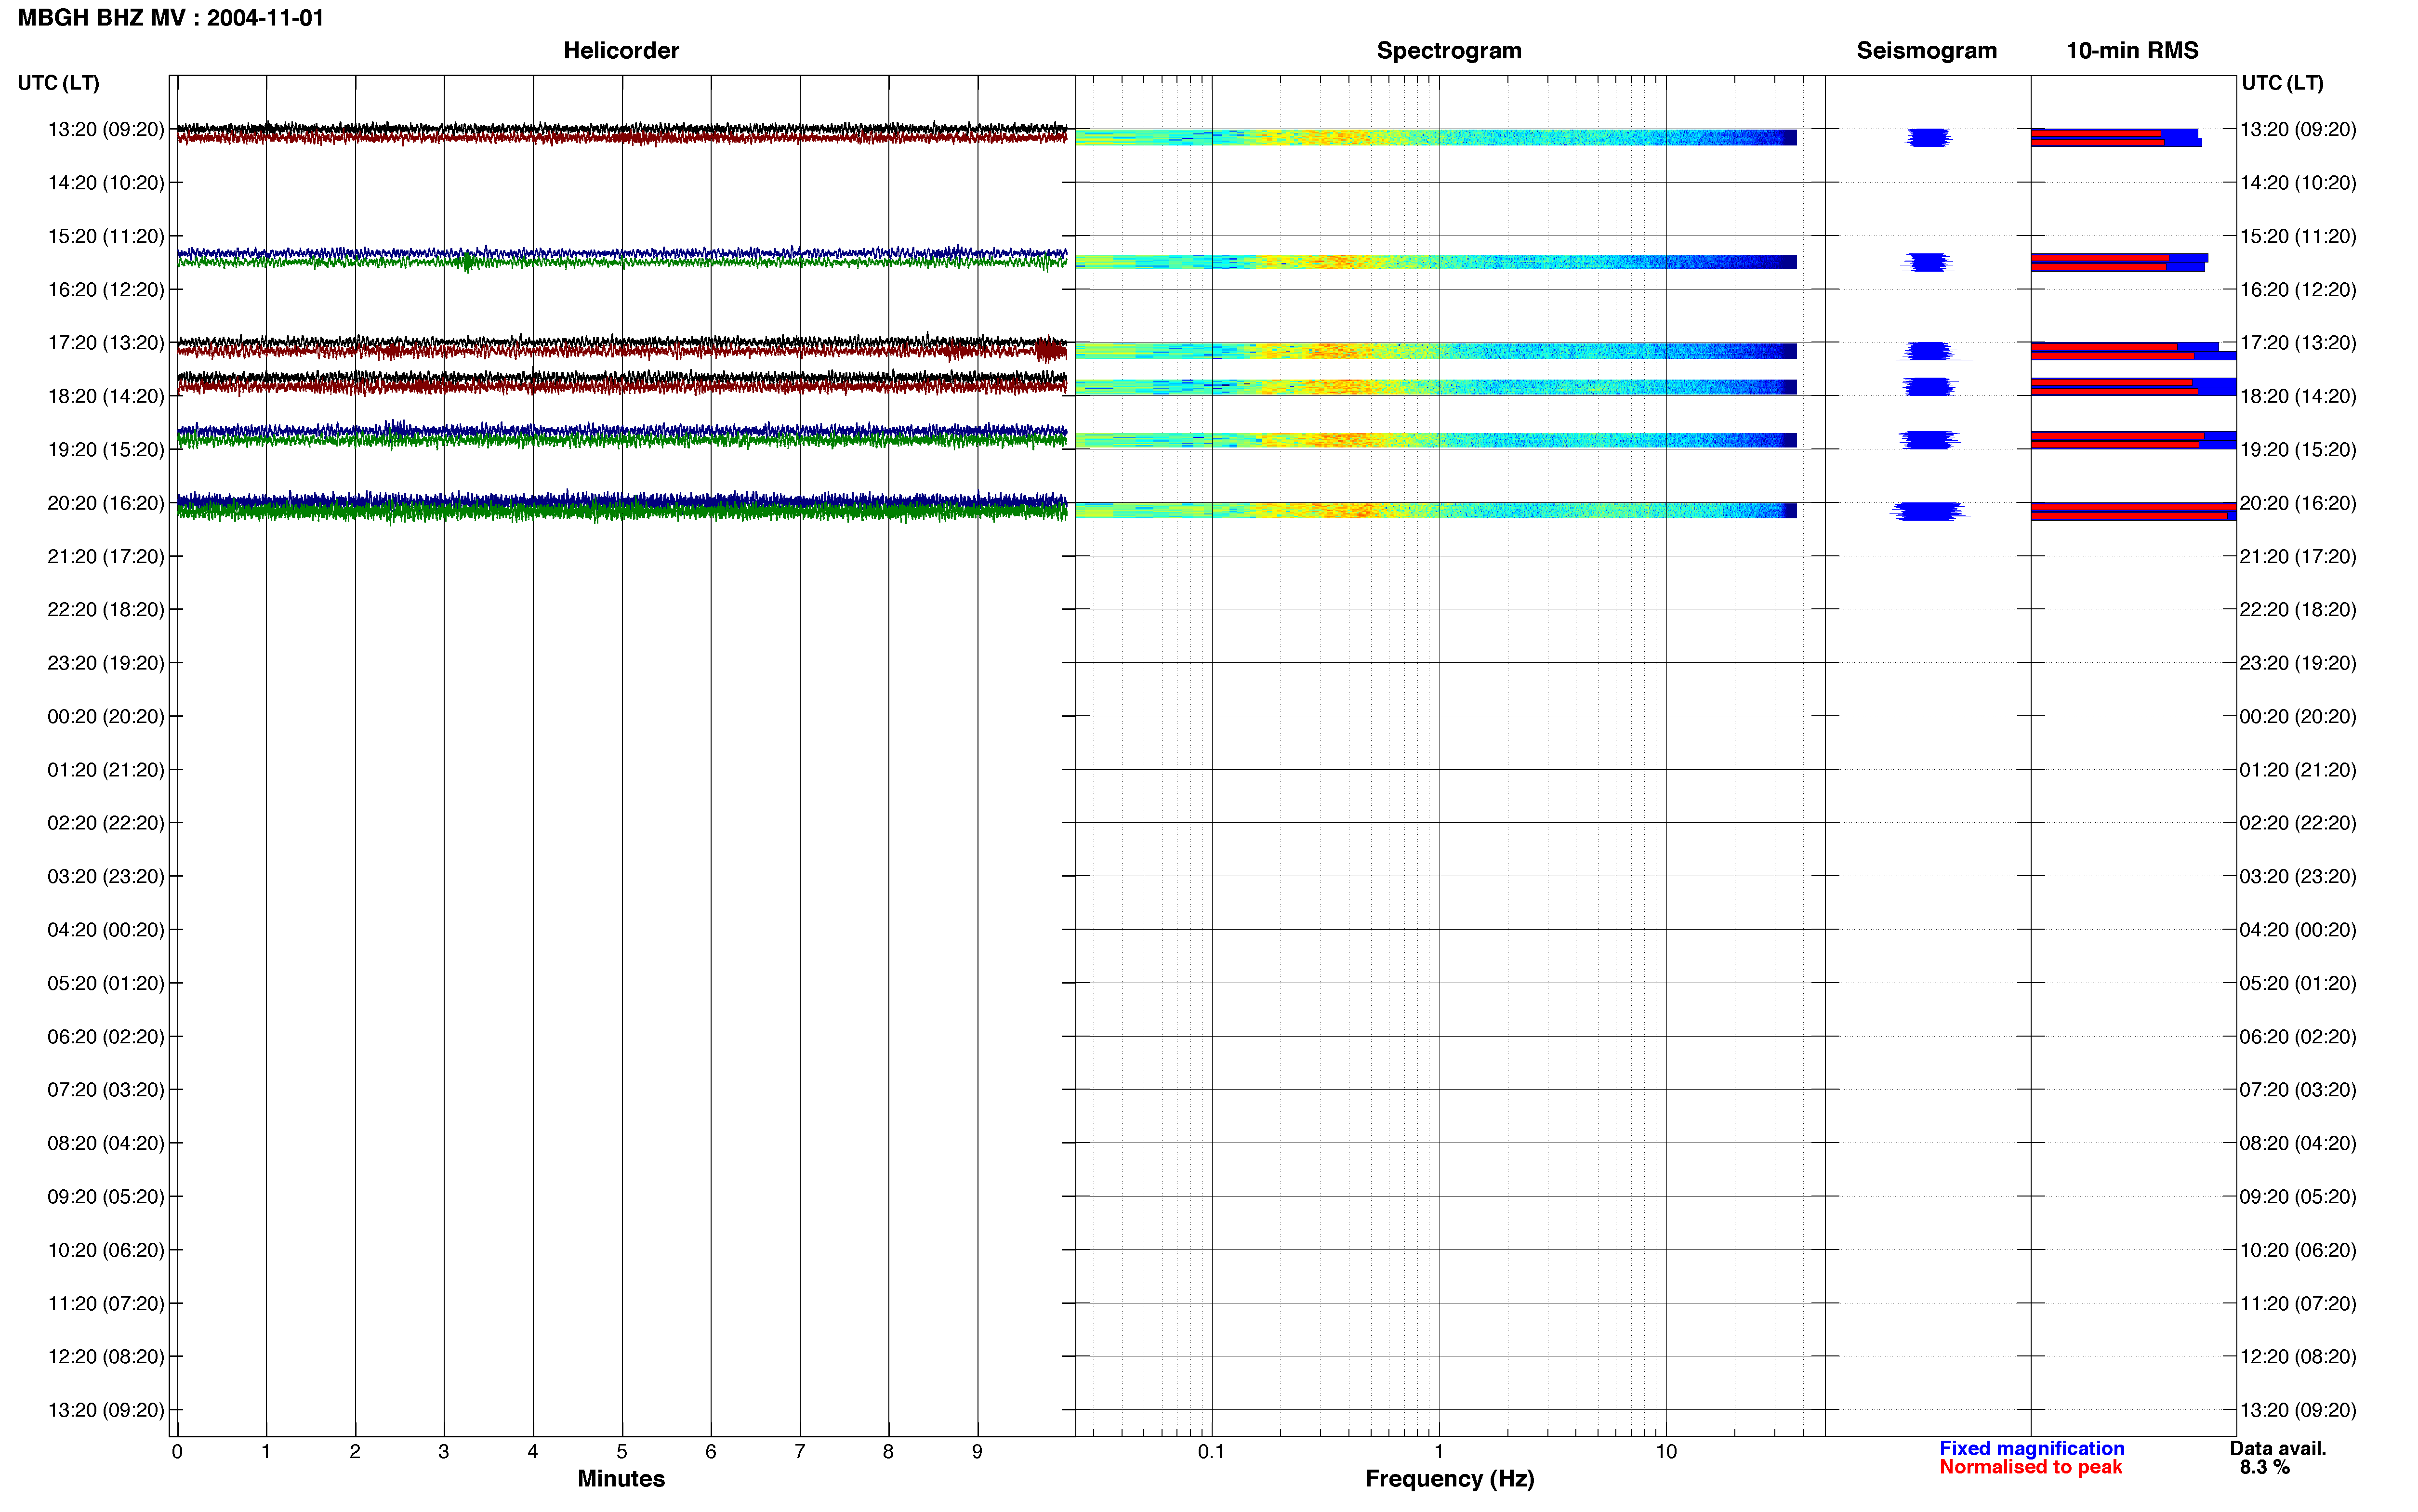Click left time label '04:20 (00:20)'
The width and height of the screenshot is (2418, 1512).
[106, 930]
